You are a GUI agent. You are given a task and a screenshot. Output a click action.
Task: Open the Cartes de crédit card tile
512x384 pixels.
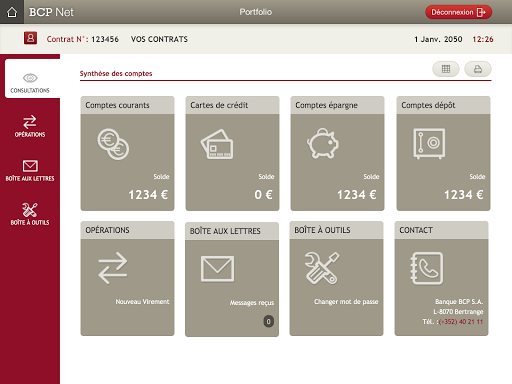(x=232, y=153)
